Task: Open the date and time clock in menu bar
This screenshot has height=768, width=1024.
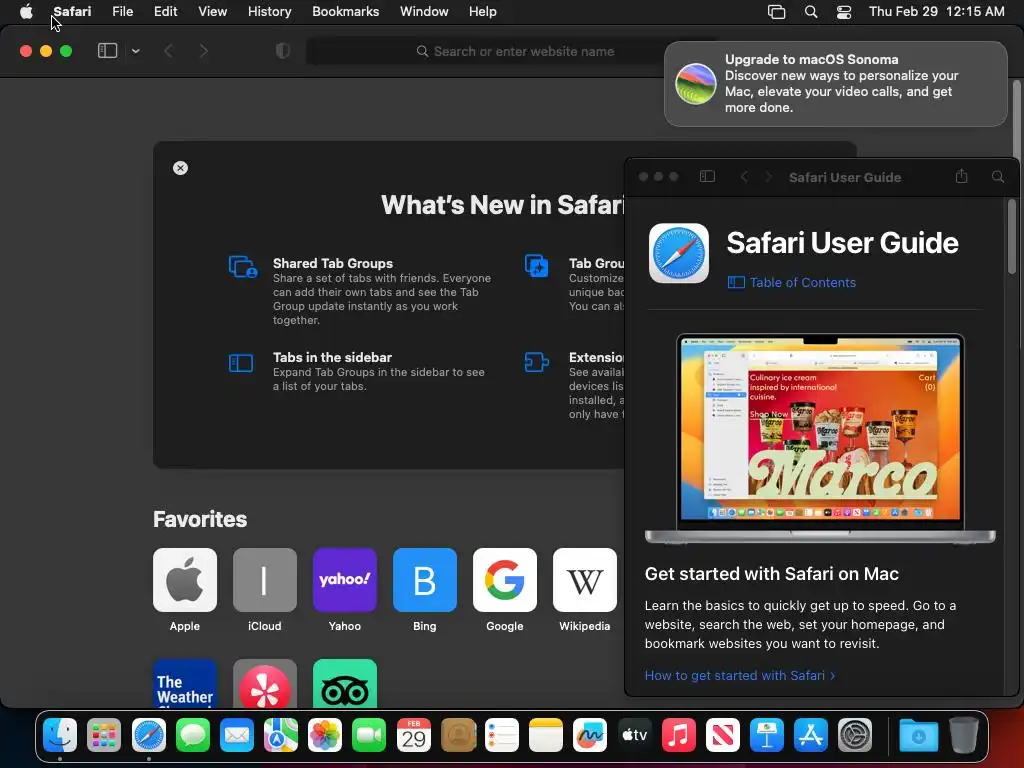Action: (x=936, y=12)
